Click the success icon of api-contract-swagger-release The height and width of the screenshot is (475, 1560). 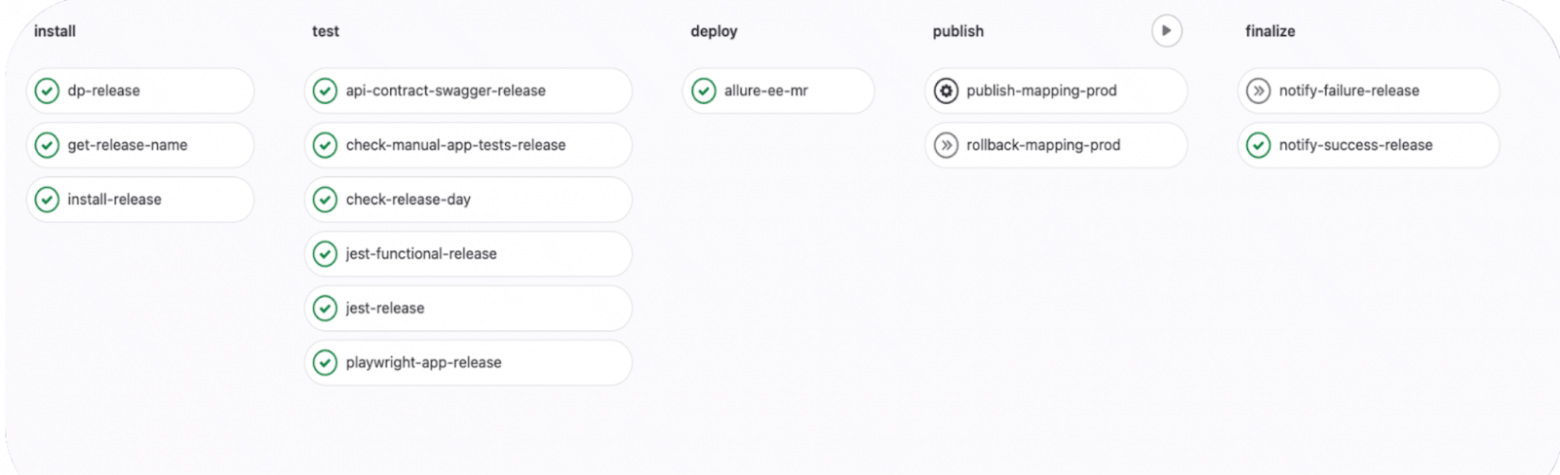(x=324, y=91)
